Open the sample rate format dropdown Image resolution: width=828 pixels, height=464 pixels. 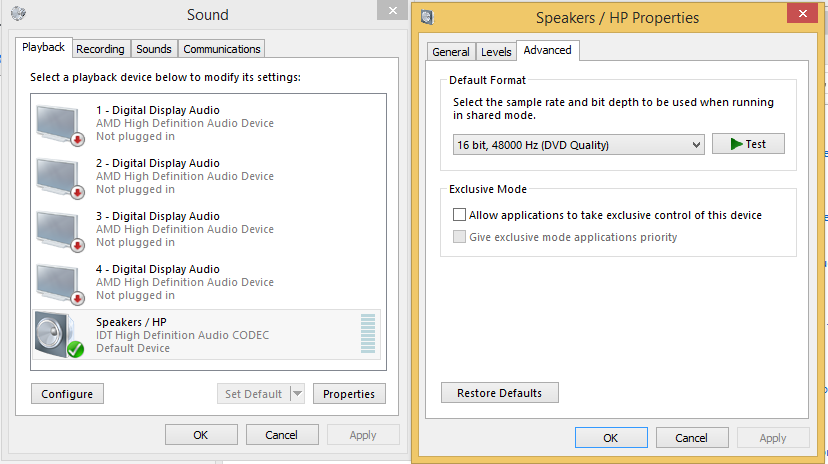(579, 145)
